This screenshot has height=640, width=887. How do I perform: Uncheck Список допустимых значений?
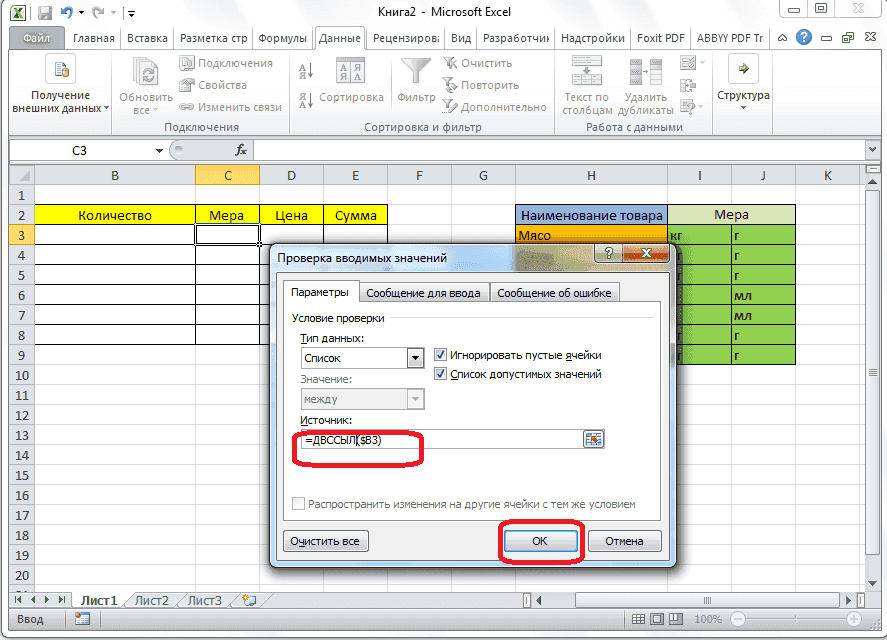pos(441,374)
